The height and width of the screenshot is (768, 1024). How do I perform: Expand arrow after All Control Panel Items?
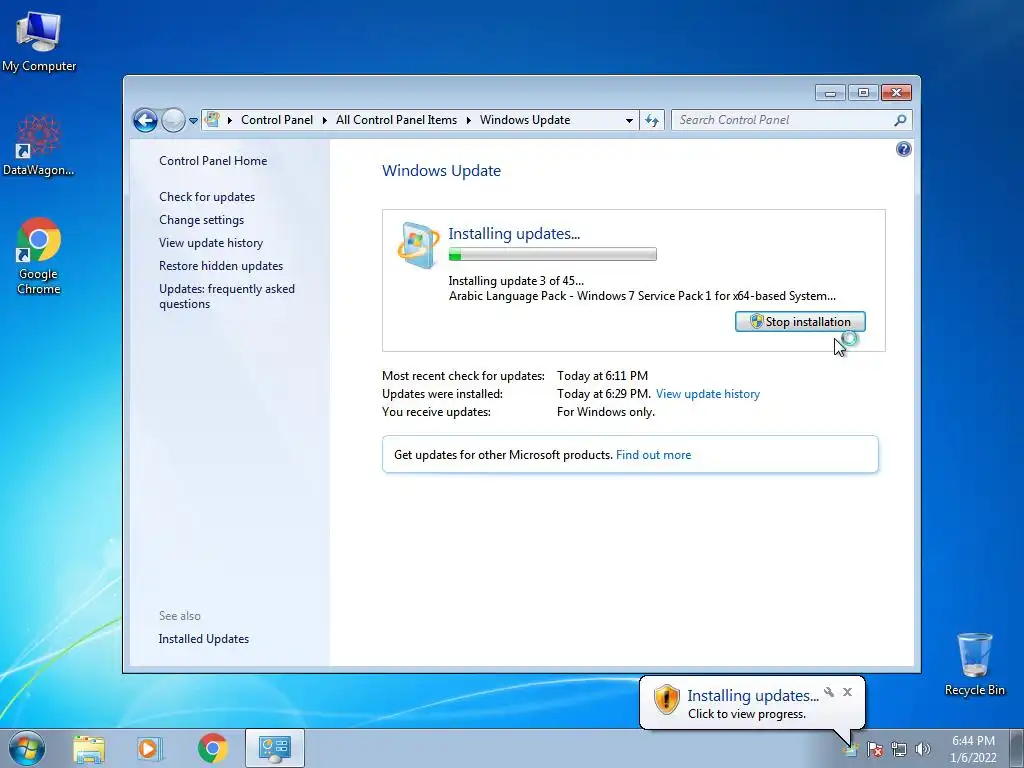coord(468,120)
